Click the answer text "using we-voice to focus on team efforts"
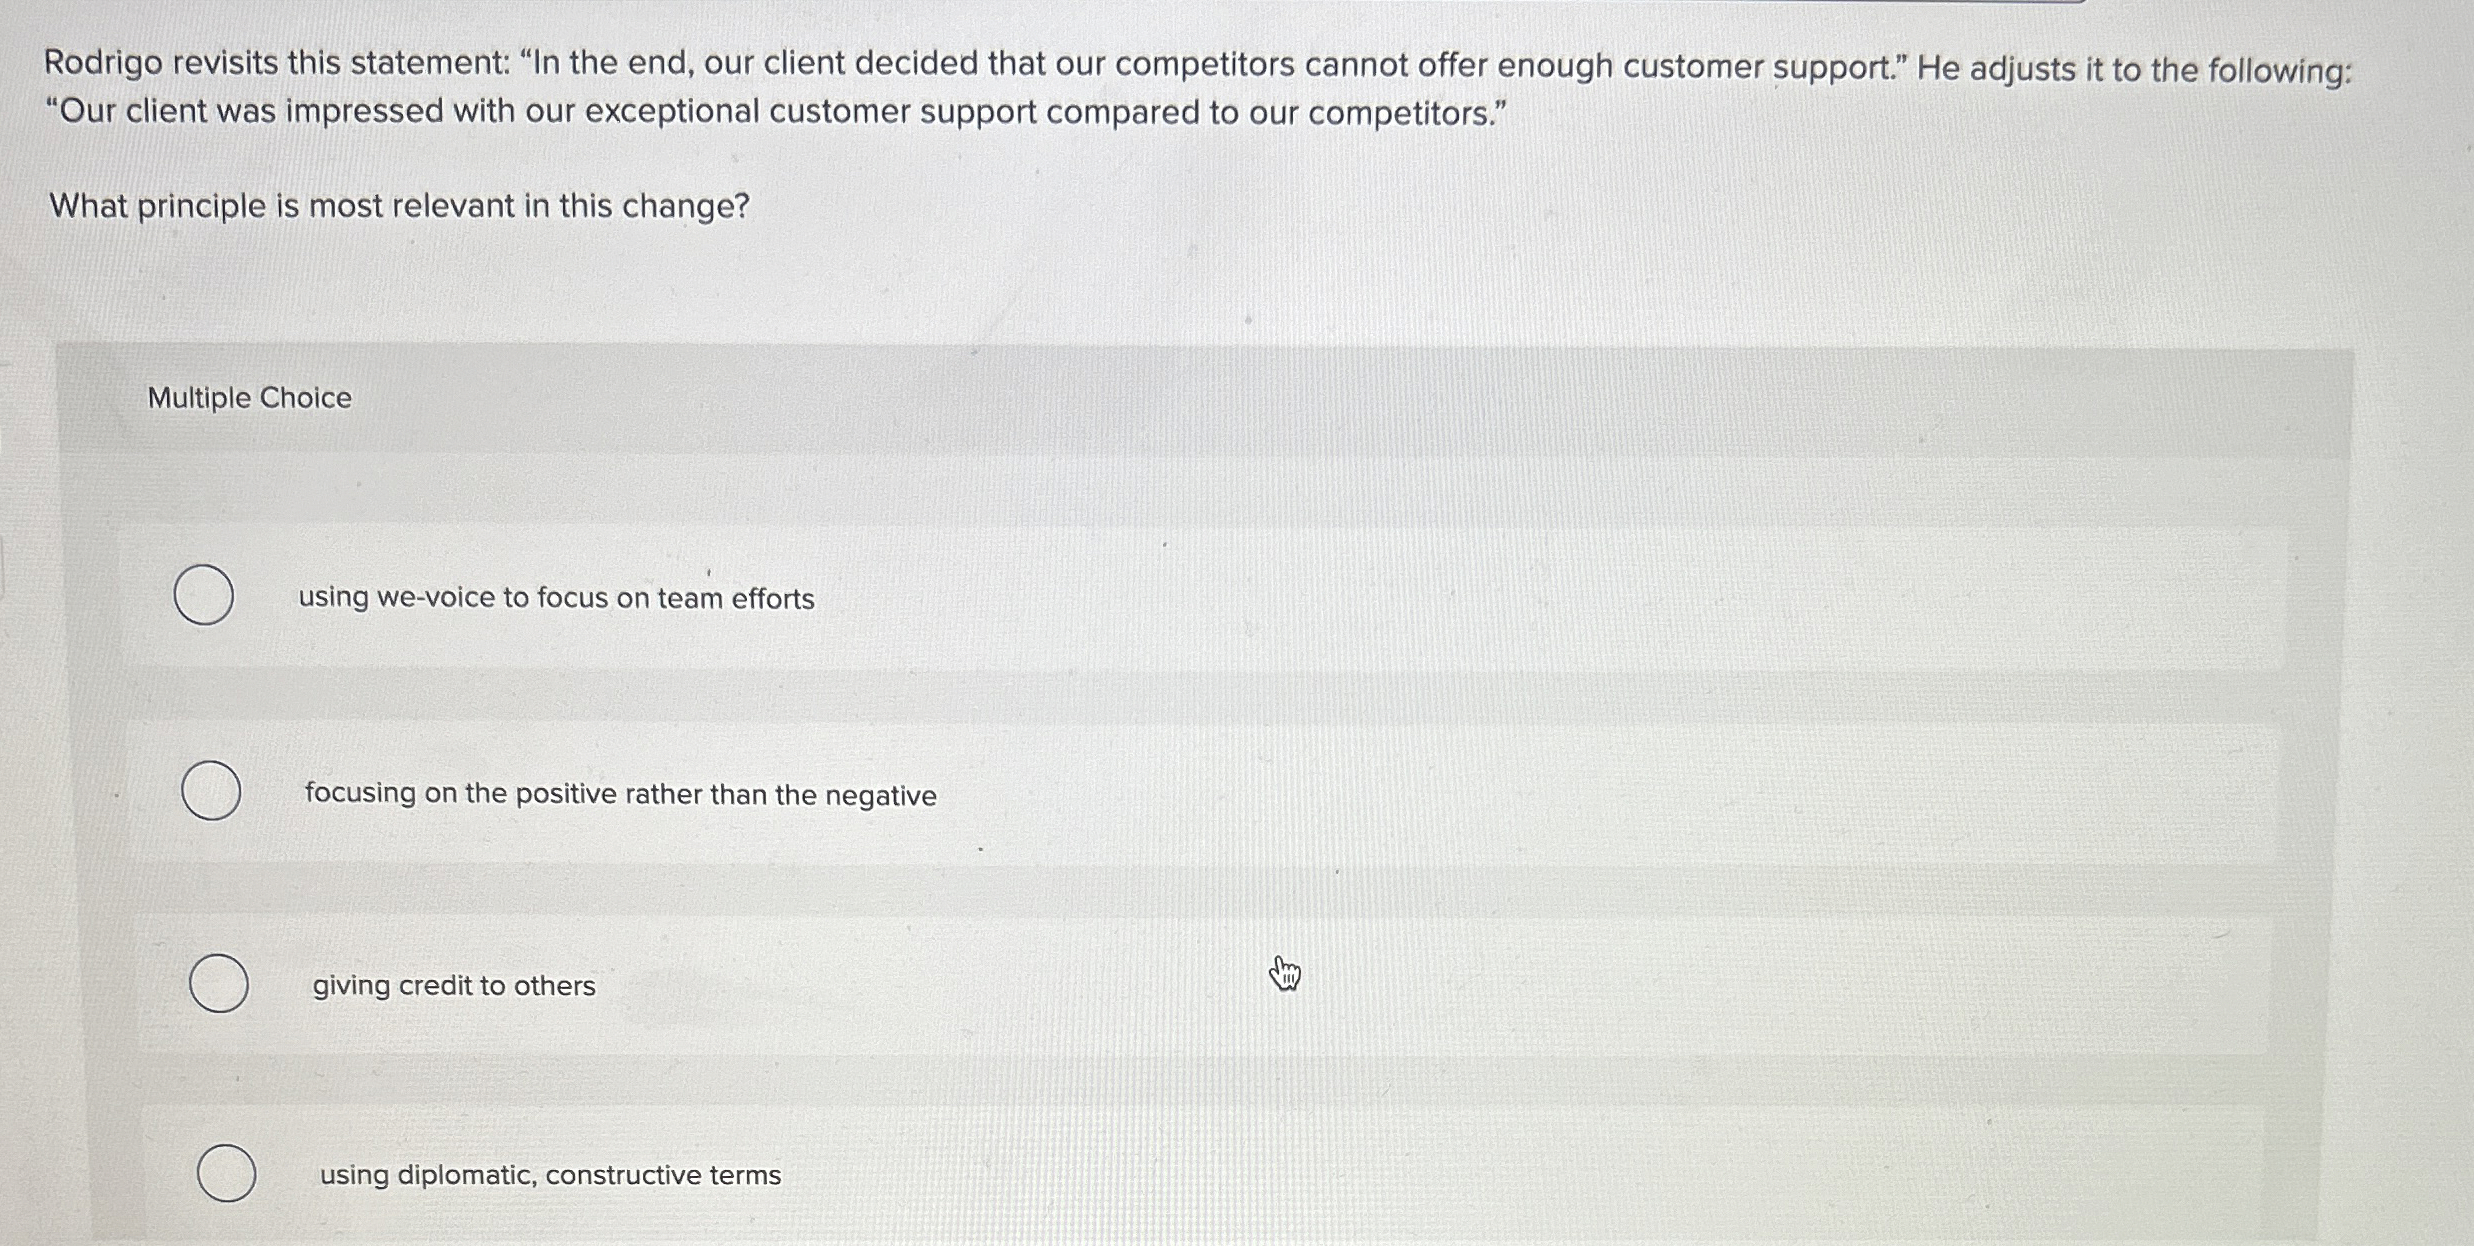The width and height of the screenshot is (2474, 1246). (556, 597)
